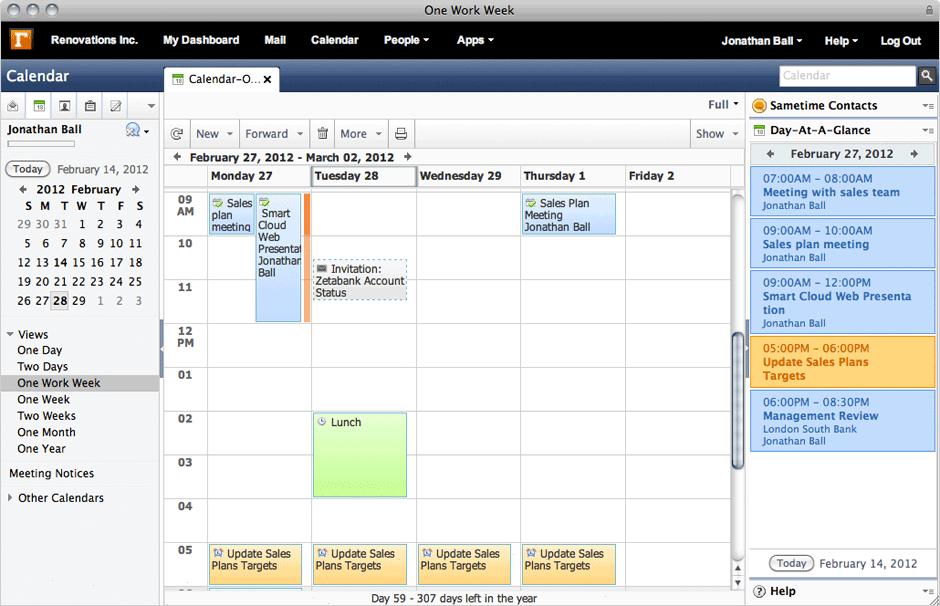Collapse the Views tree section
This screenshot has height=606, width=940.
coord(10,334)
